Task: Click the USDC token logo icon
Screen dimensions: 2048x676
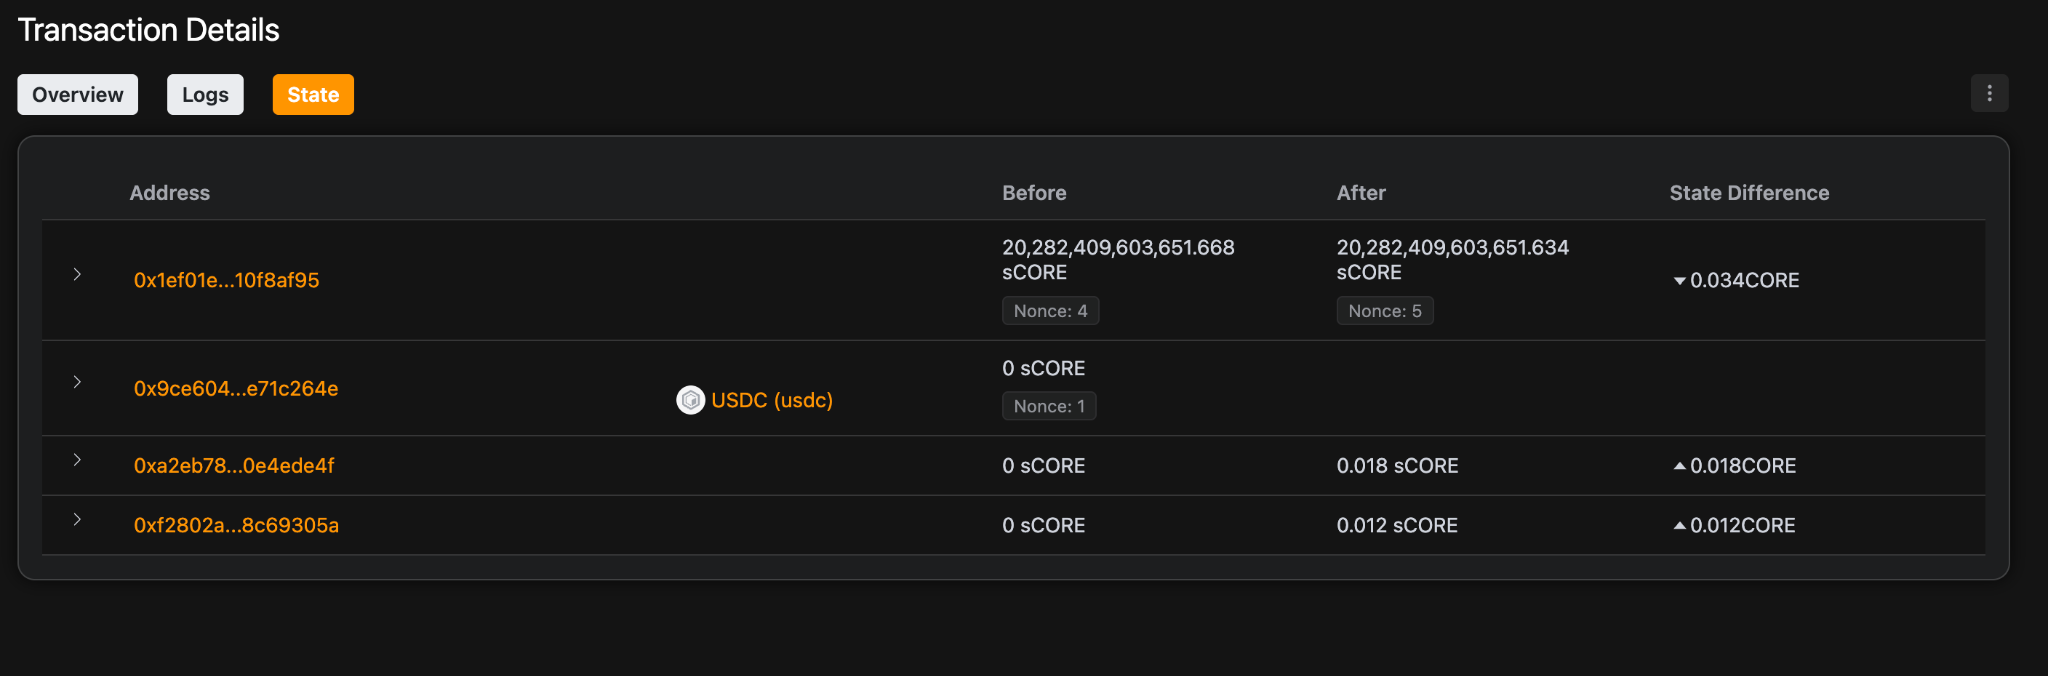Action: coord(691,400)
